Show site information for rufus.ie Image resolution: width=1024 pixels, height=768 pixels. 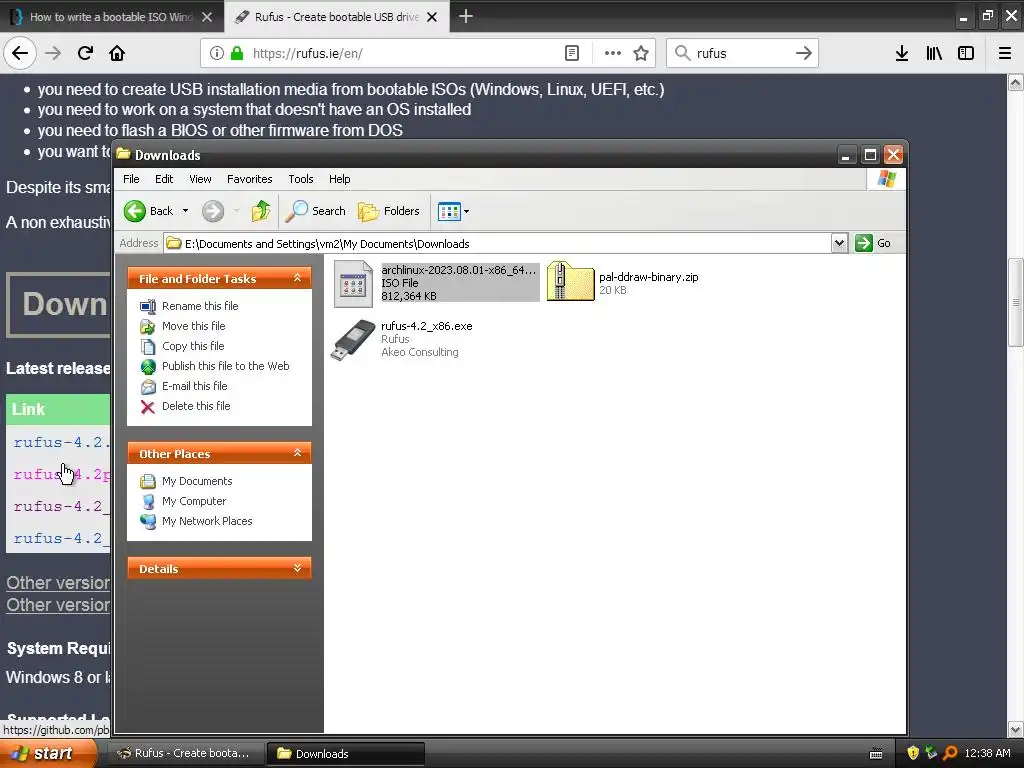[x=217, y=53]
